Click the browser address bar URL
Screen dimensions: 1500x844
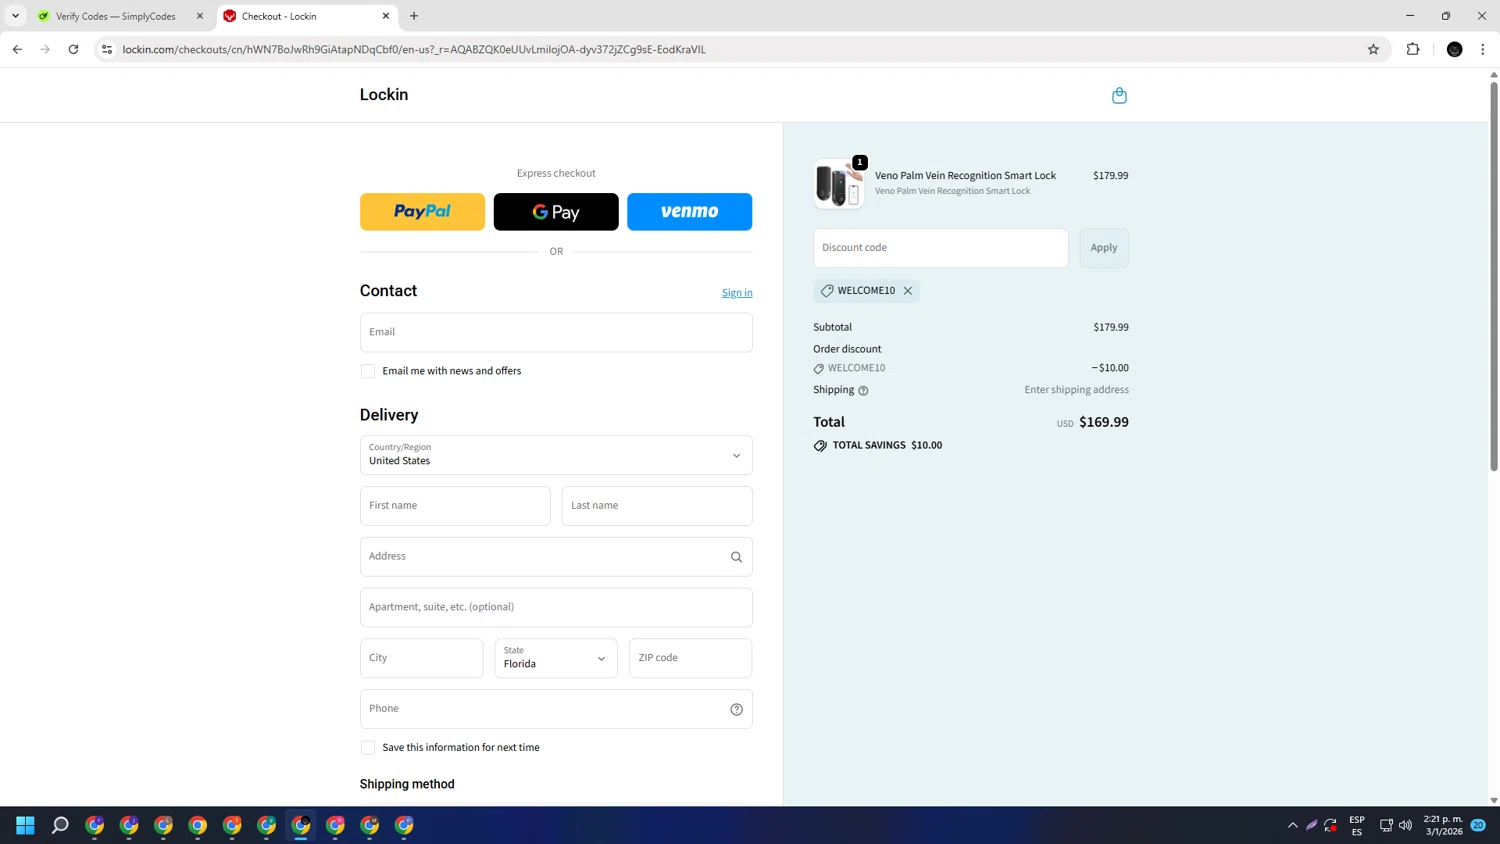point(414,49)
